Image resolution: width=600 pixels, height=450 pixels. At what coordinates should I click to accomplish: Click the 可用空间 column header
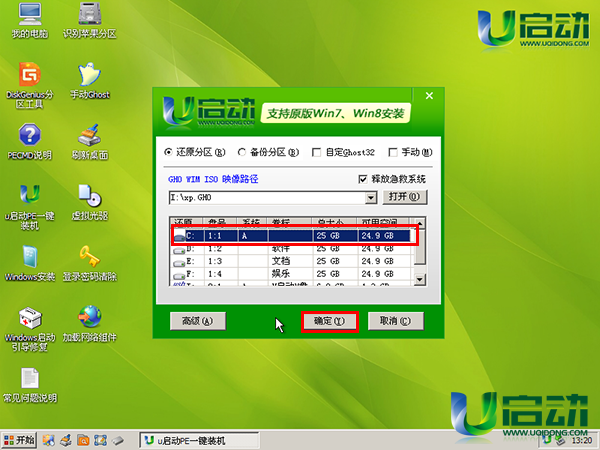383,223
